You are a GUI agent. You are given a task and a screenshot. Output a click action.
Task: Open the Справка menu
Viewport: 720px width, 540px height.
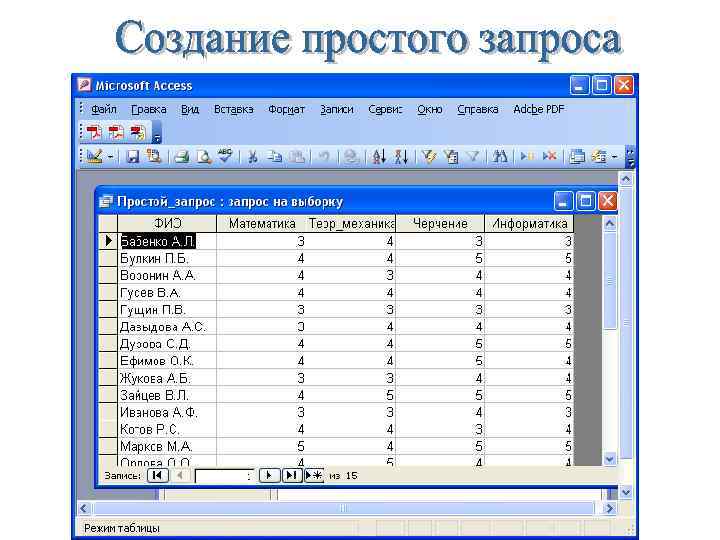(478, 109)
